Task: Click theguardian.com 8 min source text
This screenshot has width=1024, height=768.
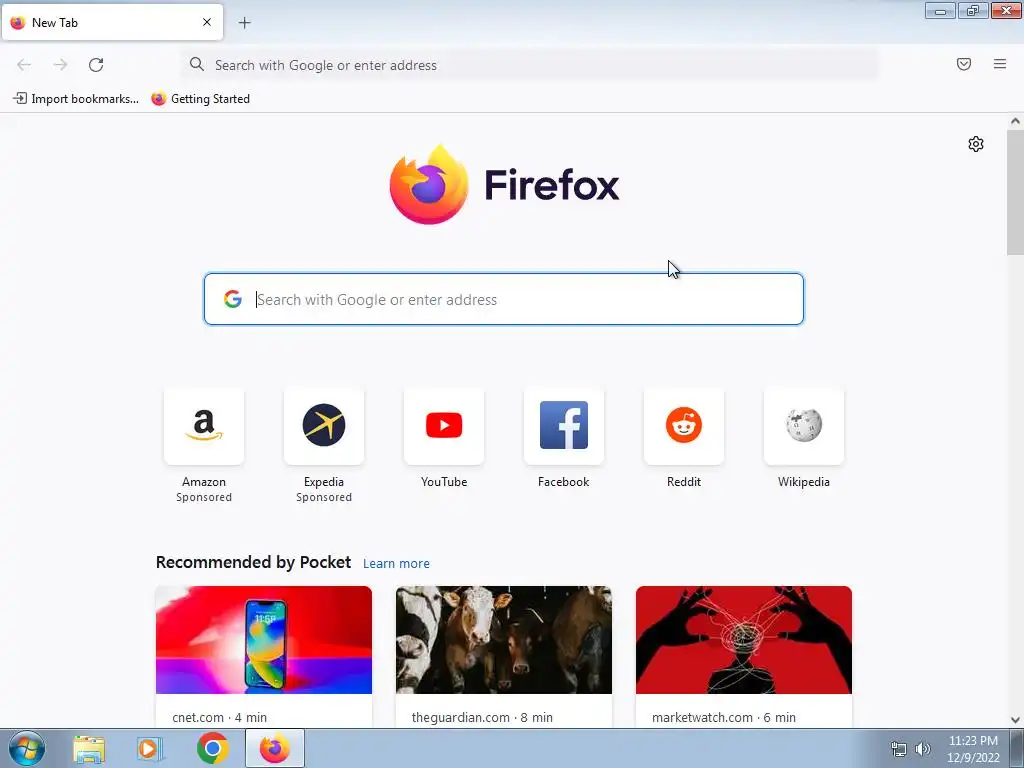Action: click(482, 717)
